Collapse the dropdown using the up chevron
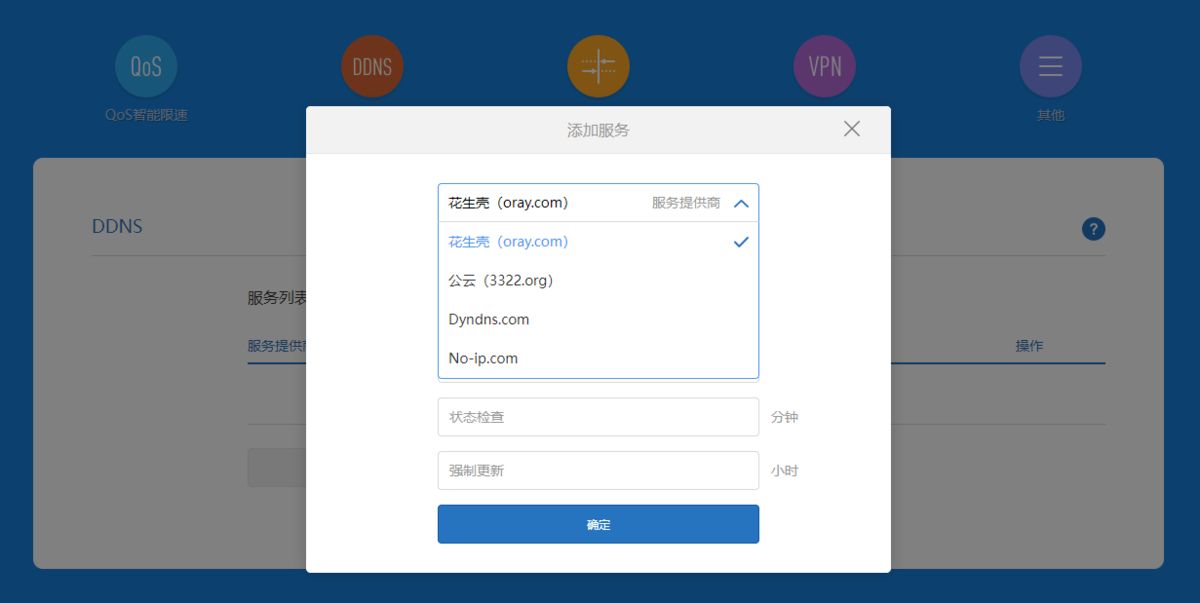Viewport: 1200px width, 603px height. [x=741, y=203]
